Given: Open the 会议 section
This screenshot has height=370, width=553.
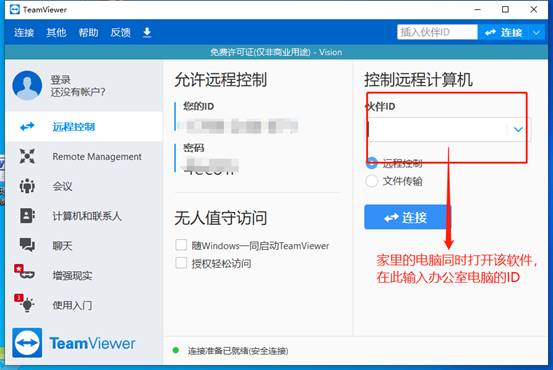Looking at the screenshot, I should click(x=84, y=186).
